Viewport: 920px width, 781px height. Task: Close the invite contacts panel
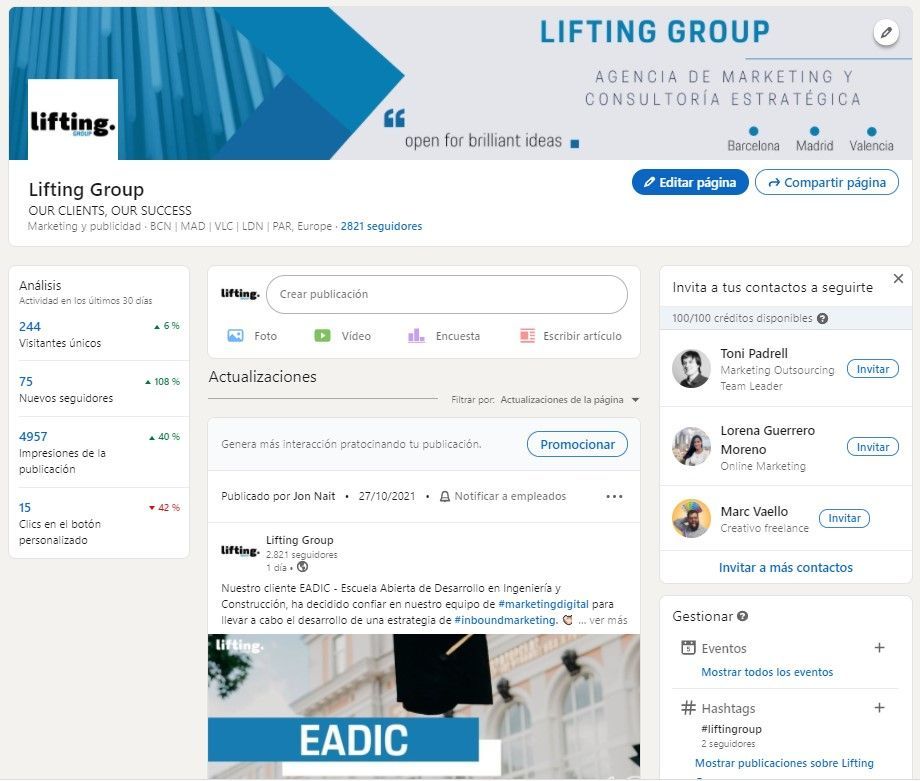pyautogui.click(x=898, y=279)
